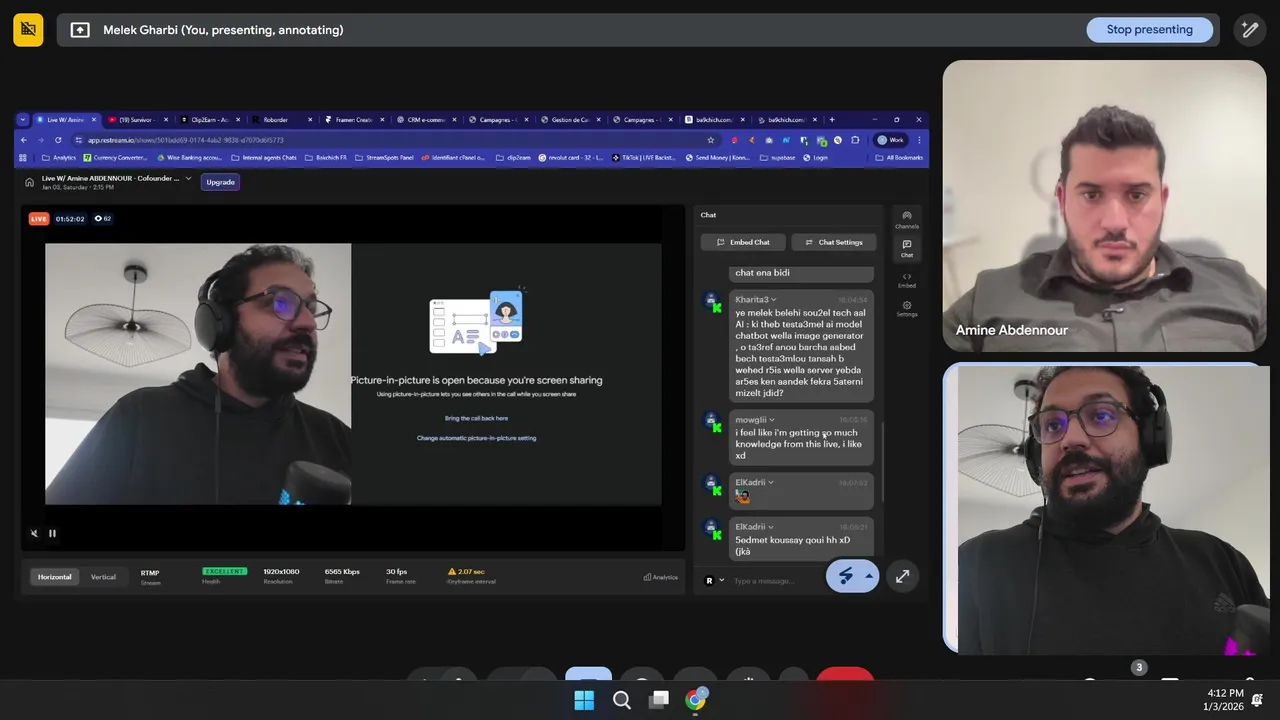Click Amine Abdennour's video tile

pos(1104,206)
